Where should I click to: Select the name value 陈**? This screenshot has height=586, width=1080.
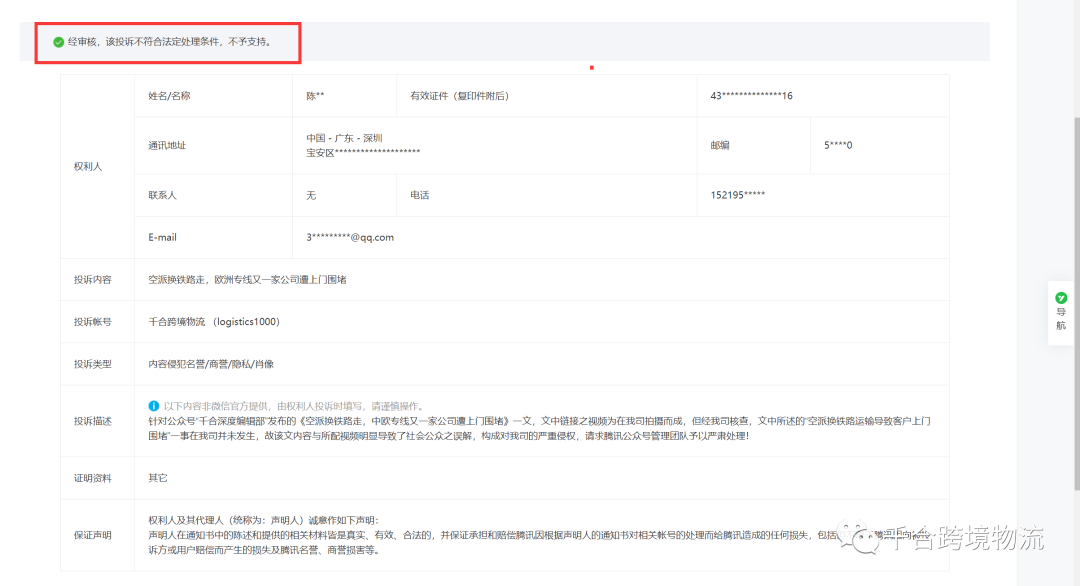click(x=315, y=96)
